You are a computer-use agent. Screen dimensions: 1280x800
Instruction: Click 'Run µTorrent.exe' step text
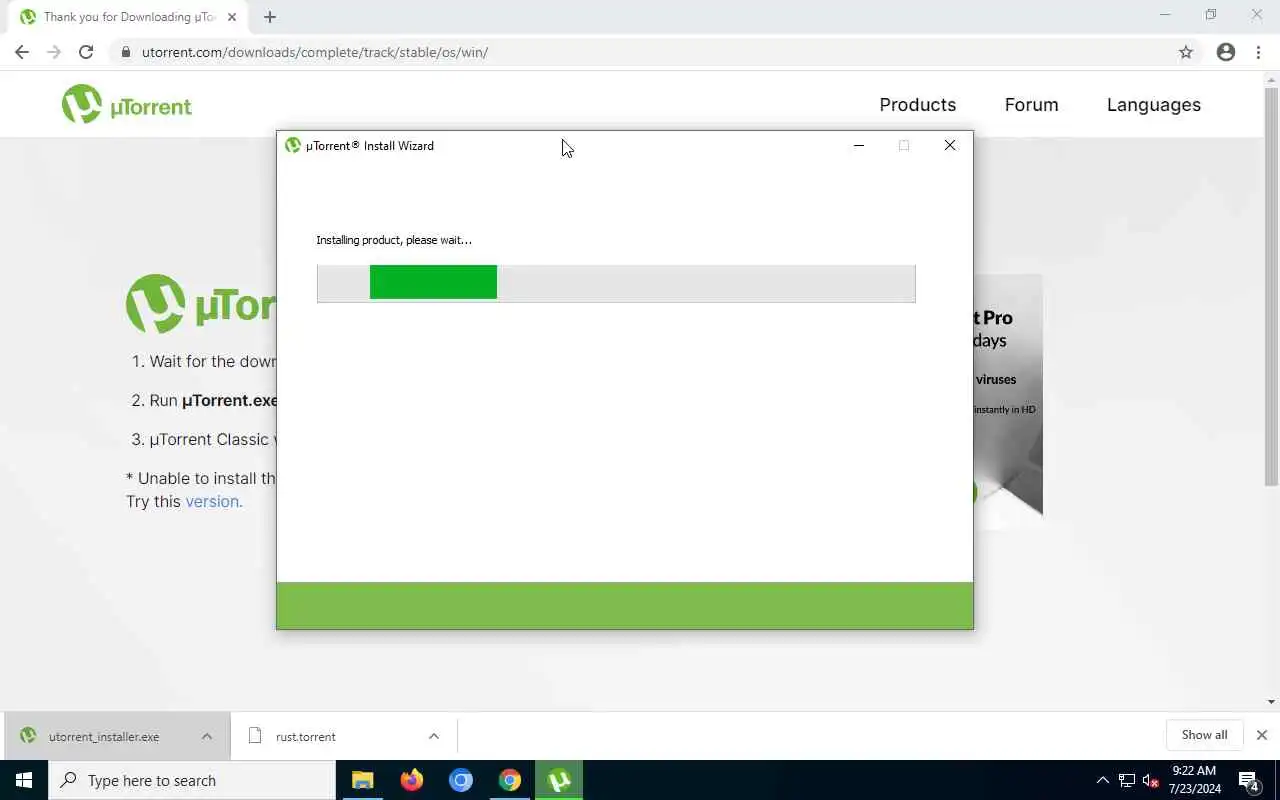[213, 400]
